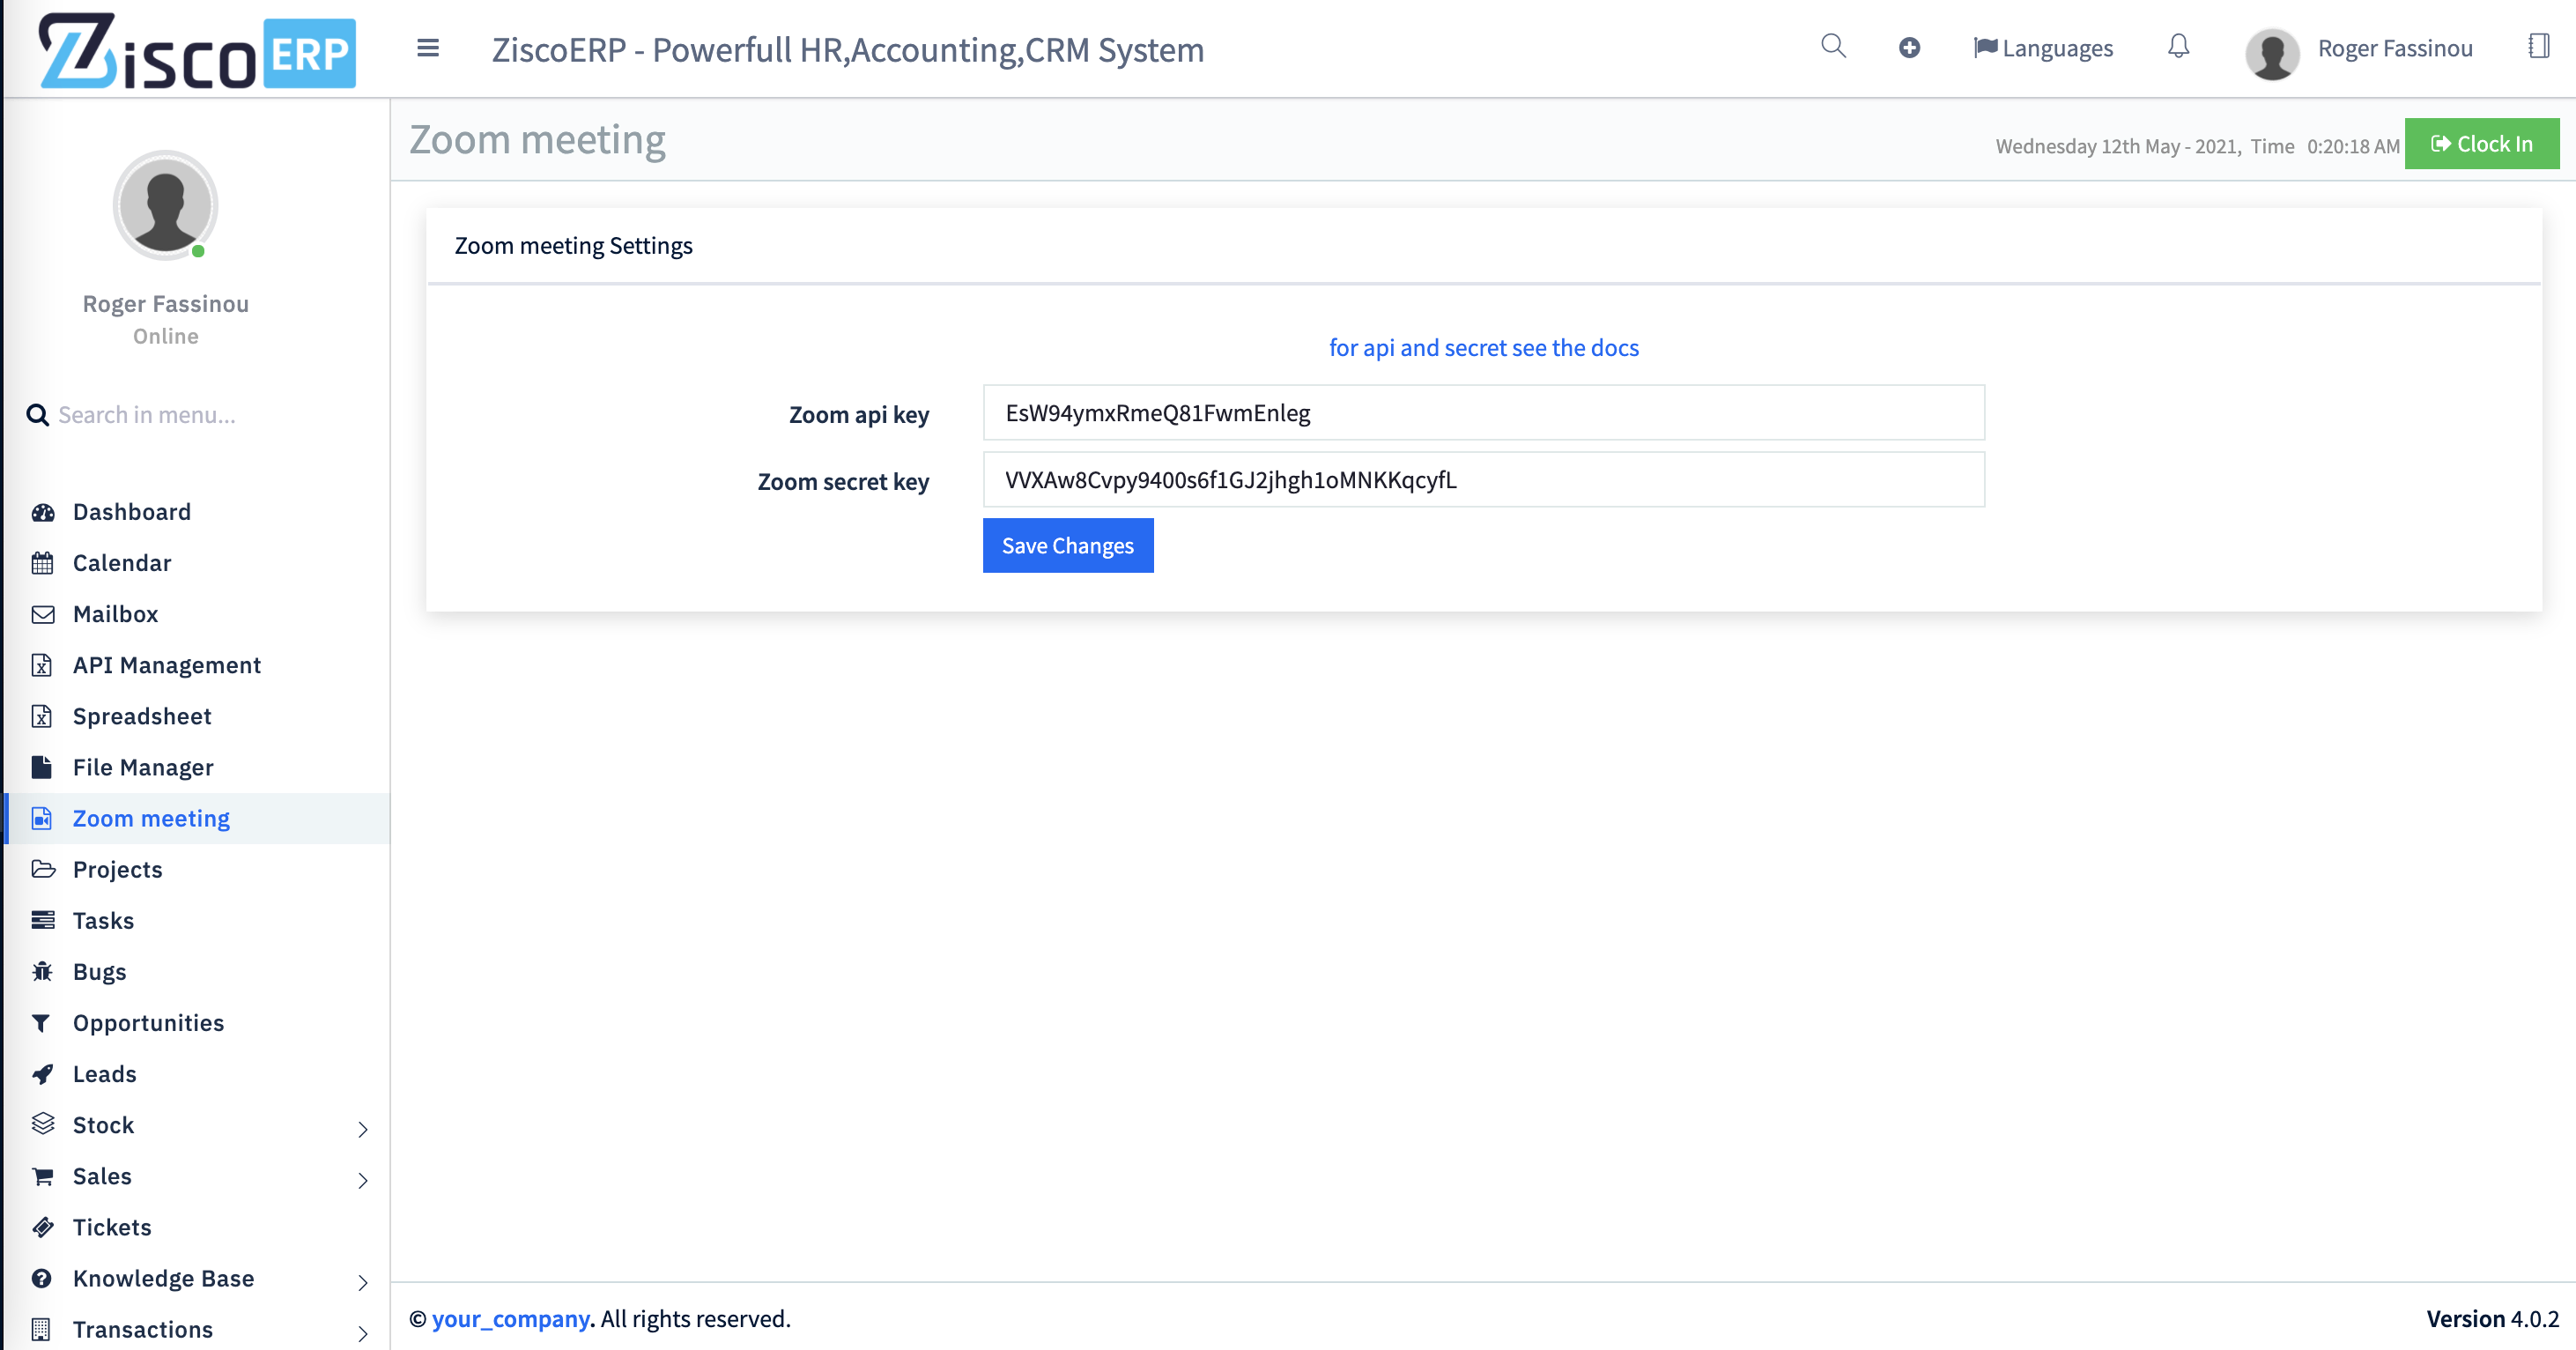The height and width of the screenshot is (1350, 2576).
Task: Click the Zoom meeting Settings panel title
Action: click(x=574, y=245)
